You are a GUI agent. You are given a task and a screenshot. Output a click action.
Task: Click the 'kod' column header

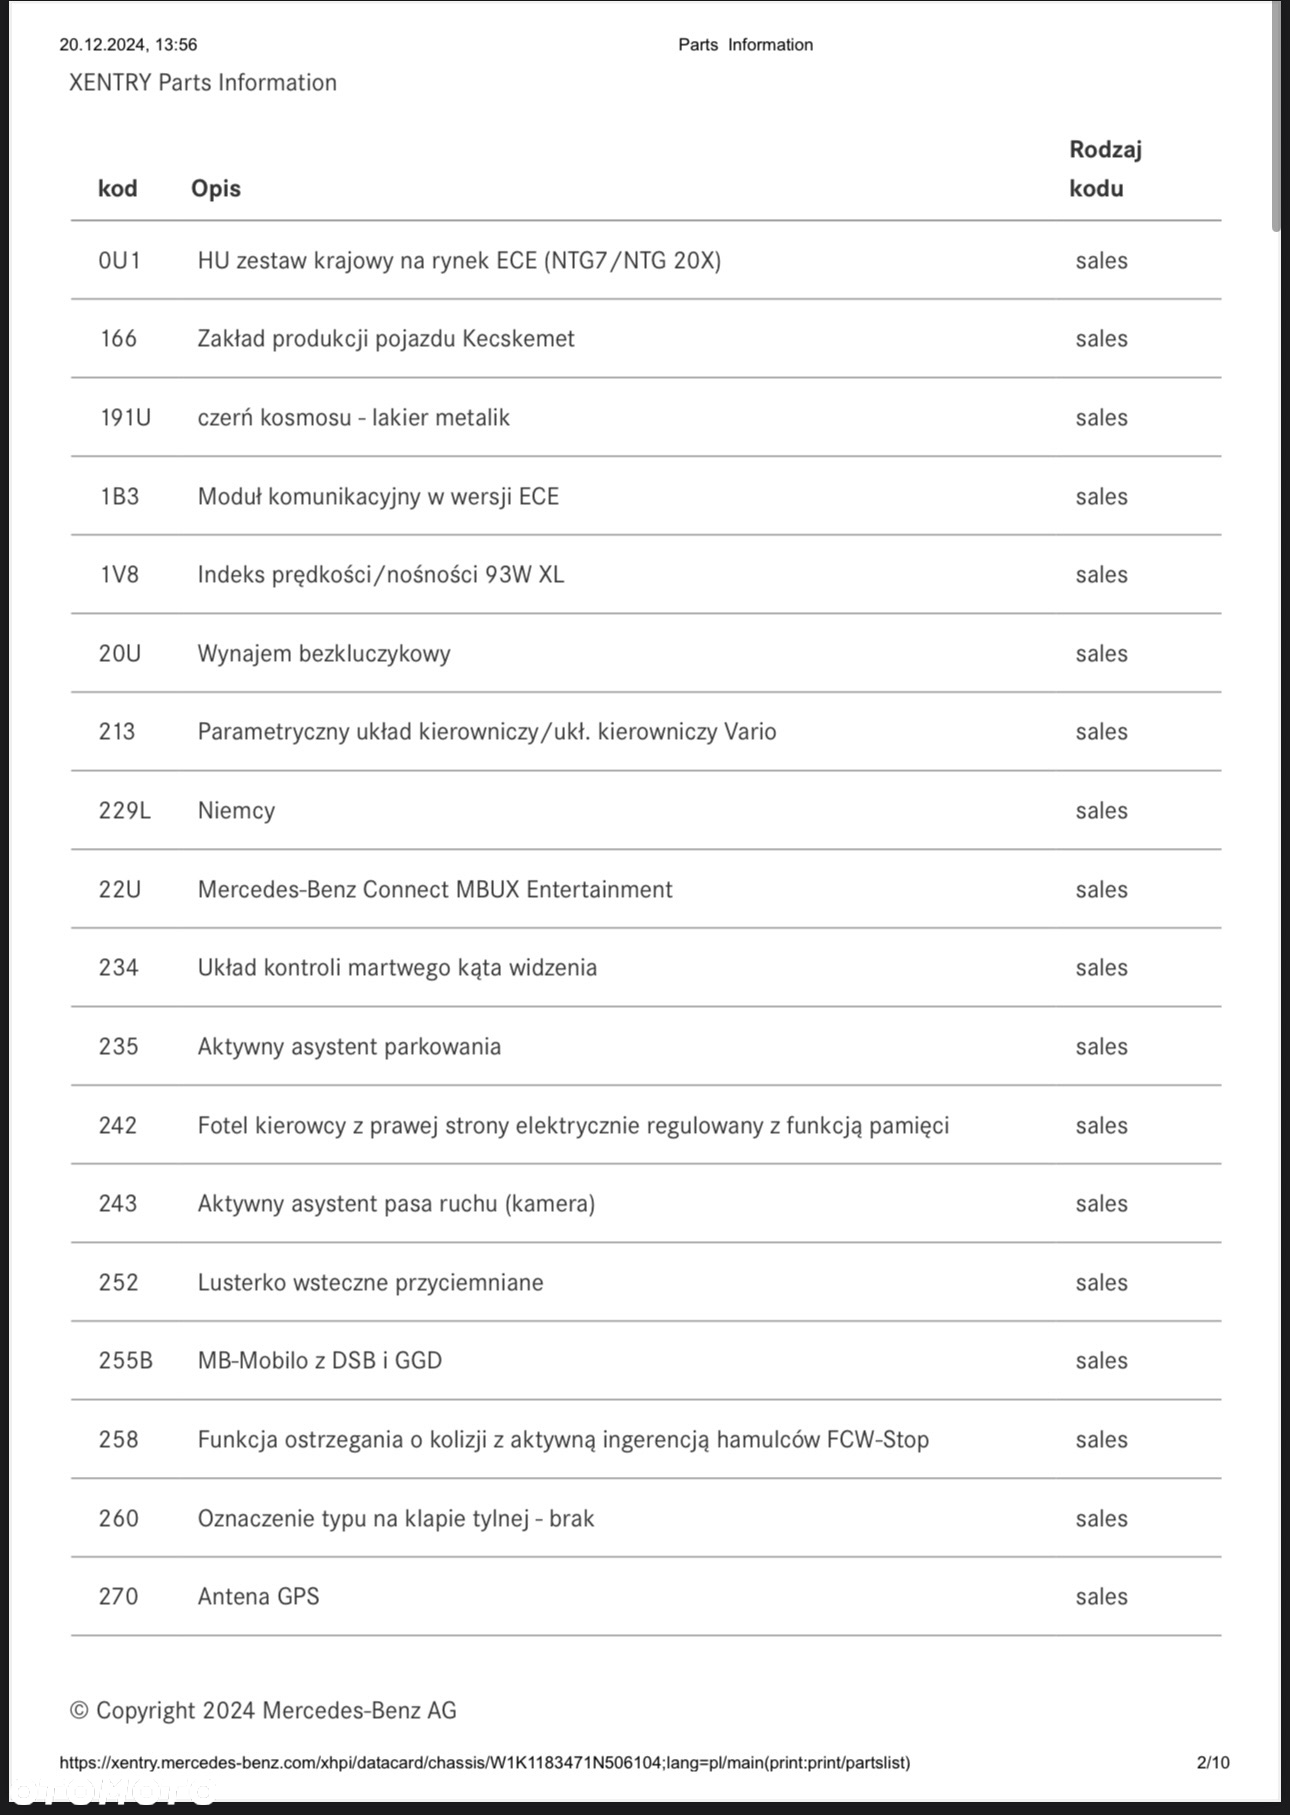(118, 188)
